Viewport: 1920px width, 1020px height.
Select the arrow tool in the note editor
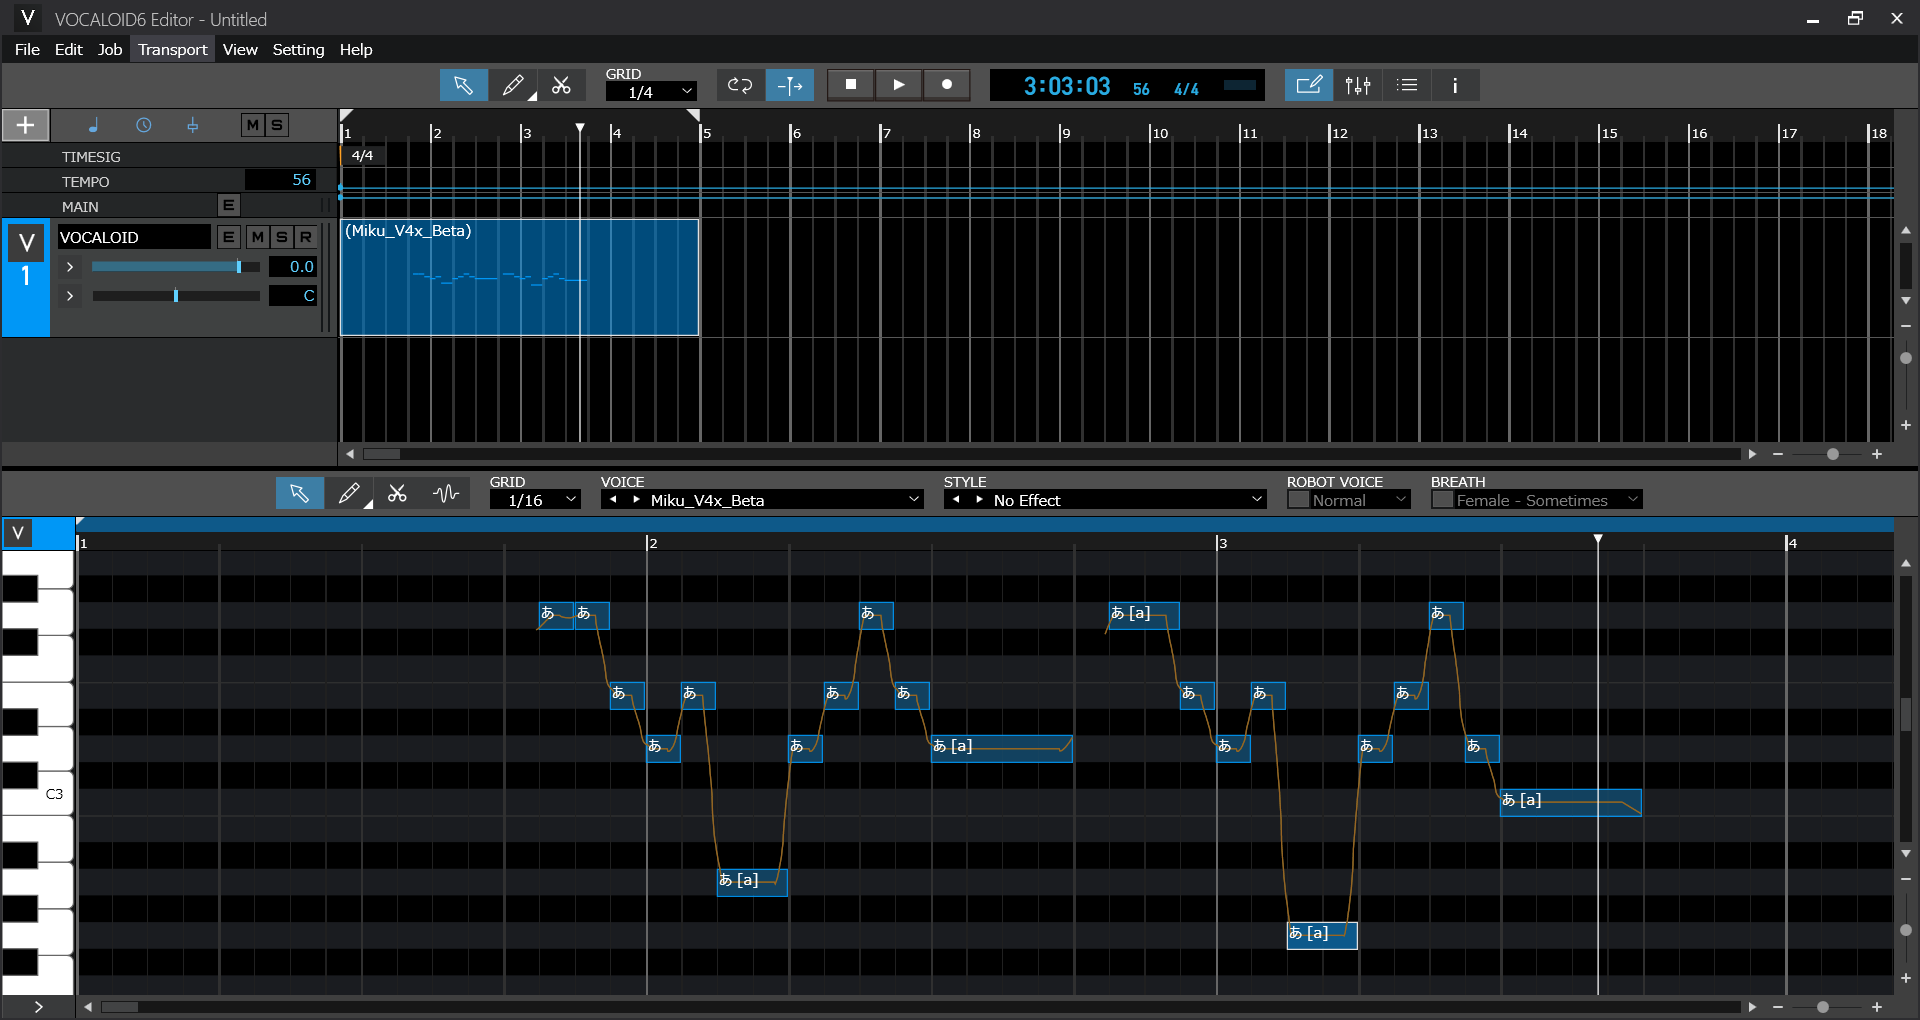[x=300, y=493]
